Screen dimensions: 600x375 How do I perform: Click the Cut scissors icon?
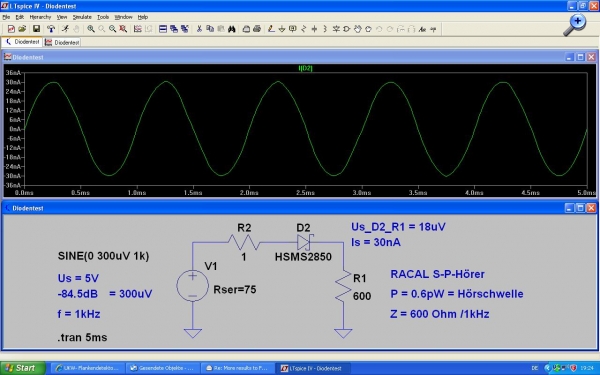tap(199, 29)
